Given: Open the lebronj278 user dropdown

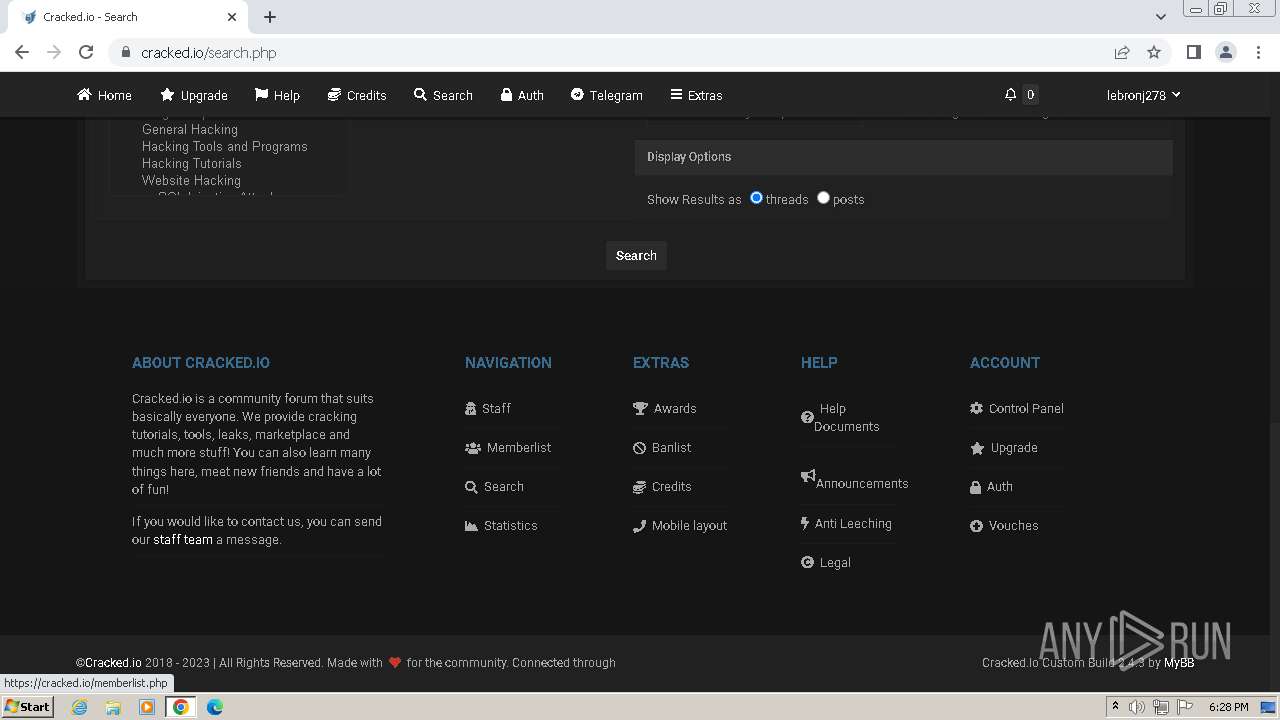Looking at the screenshot, I should tap(1143, 95).
